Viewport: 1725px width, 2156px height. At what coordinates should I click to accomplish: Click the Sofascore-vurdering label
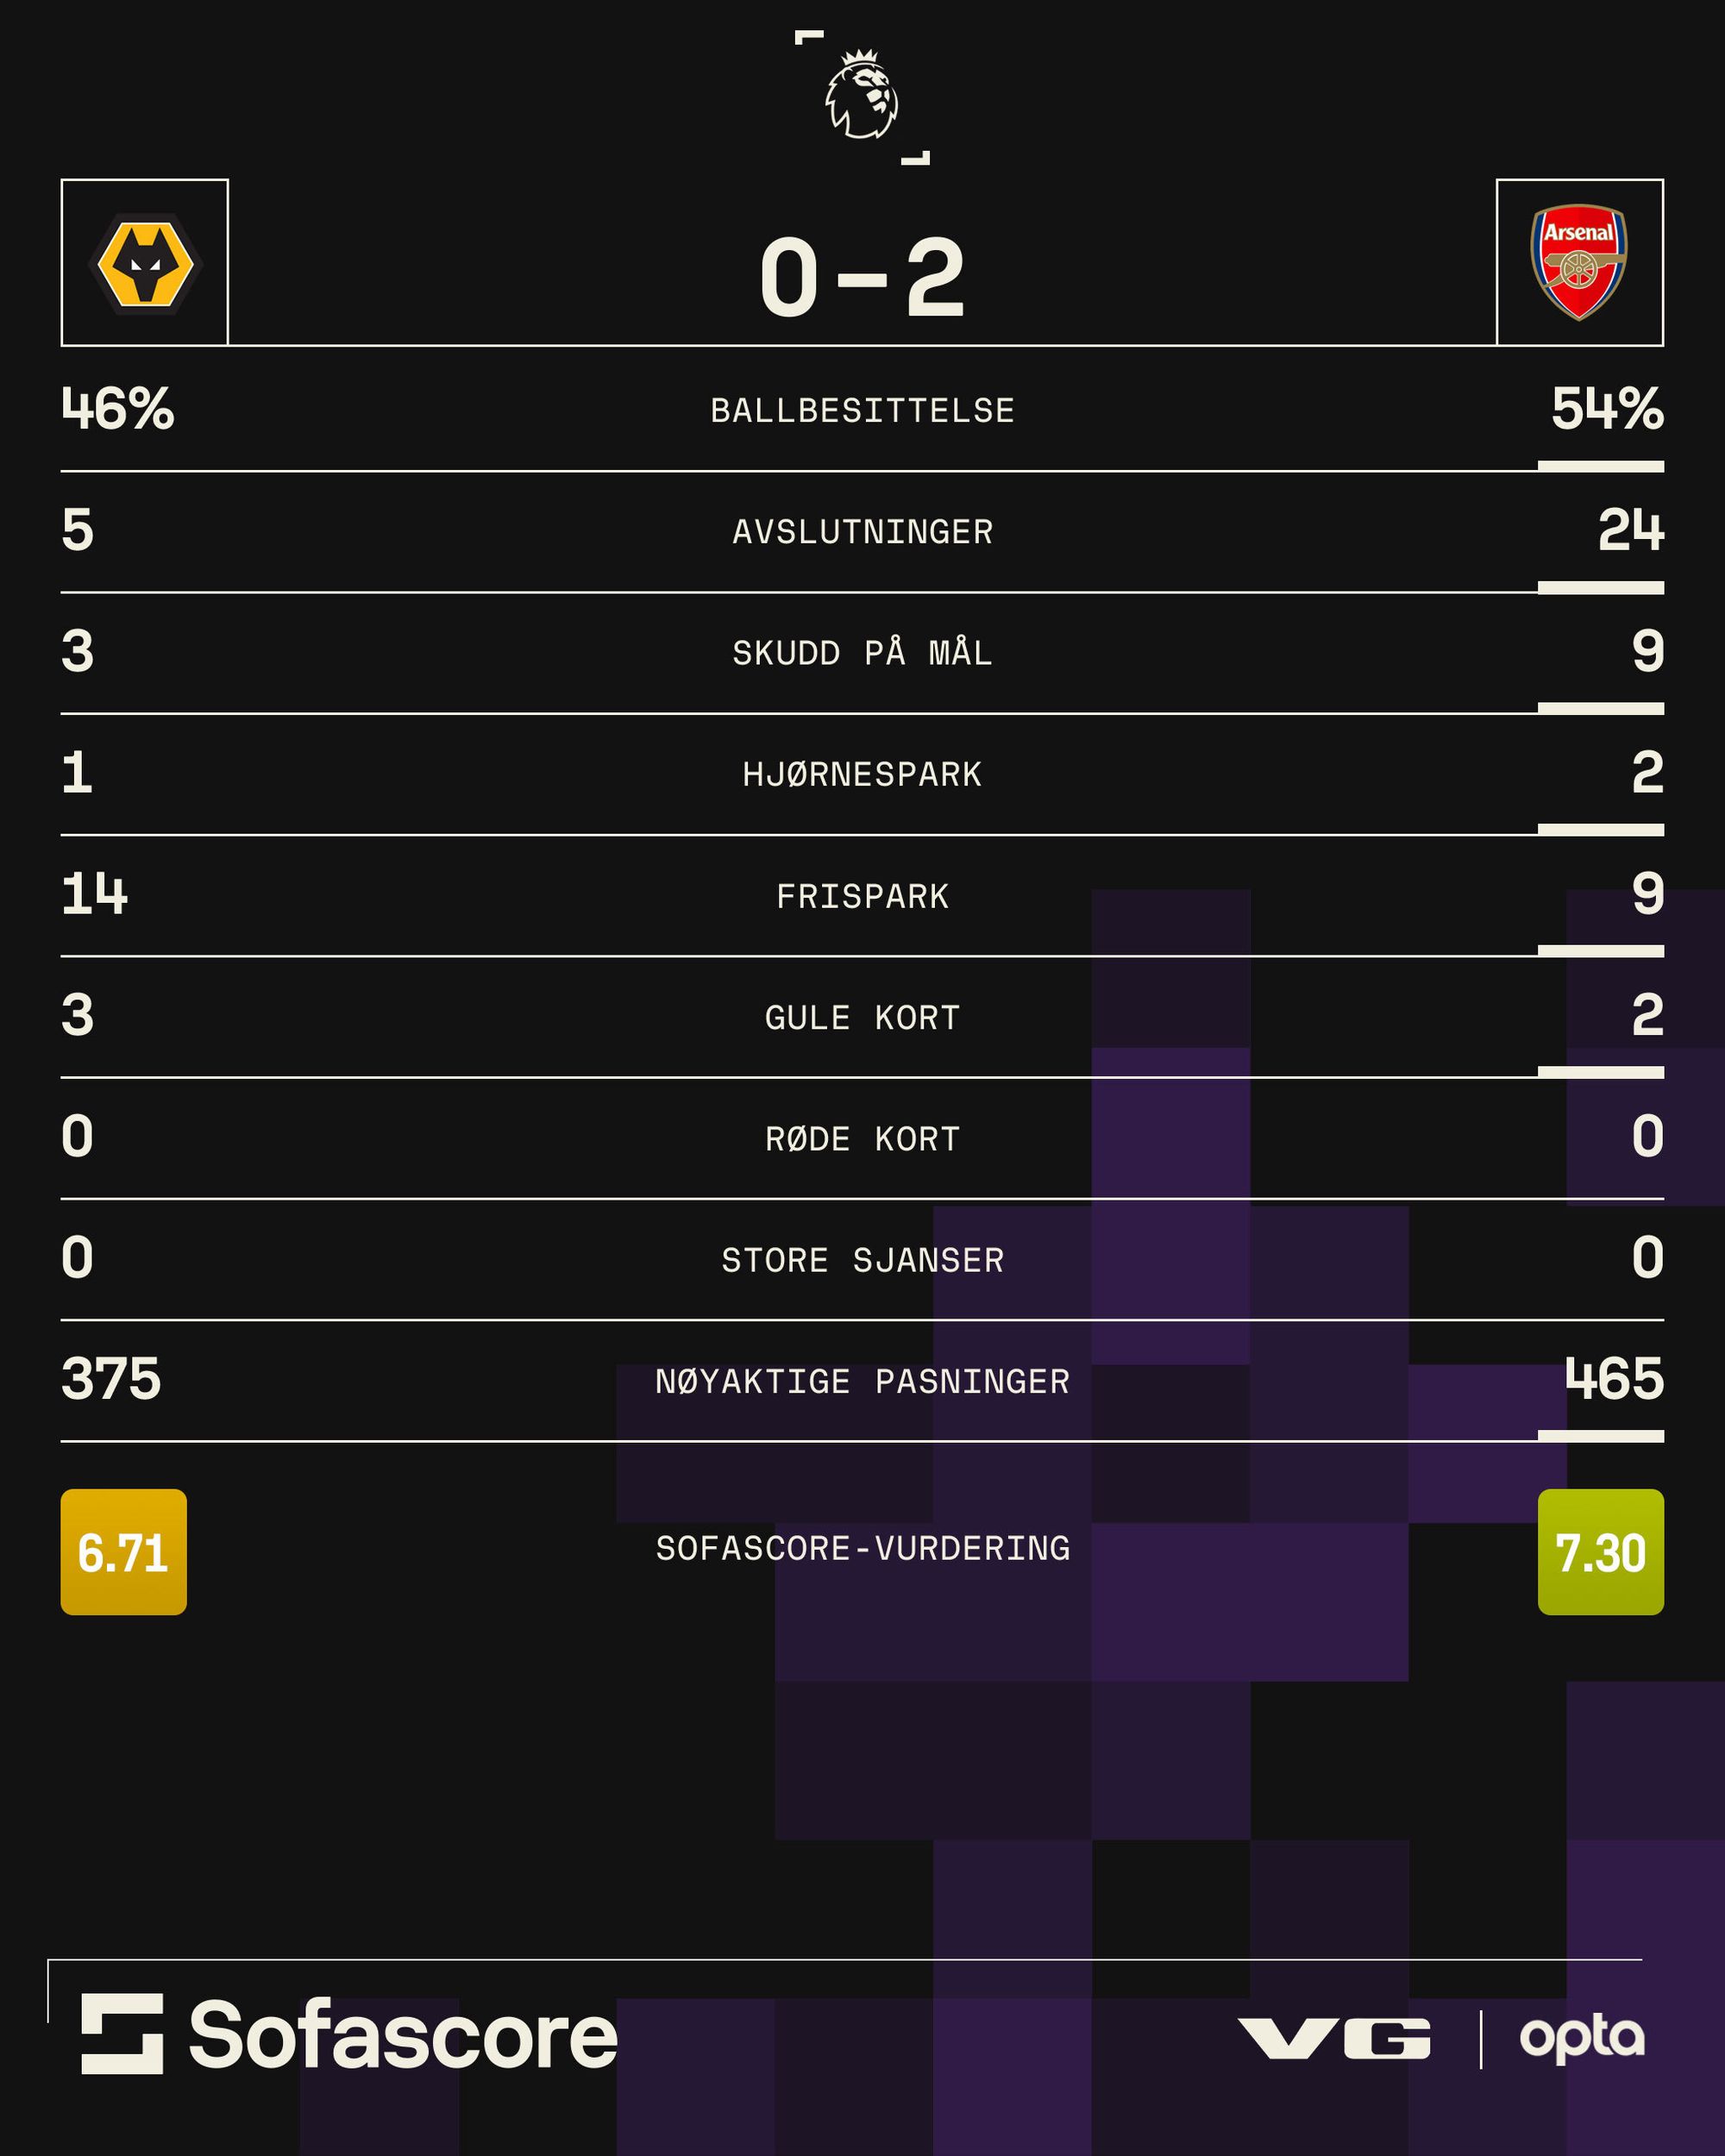pos(862,1549)
